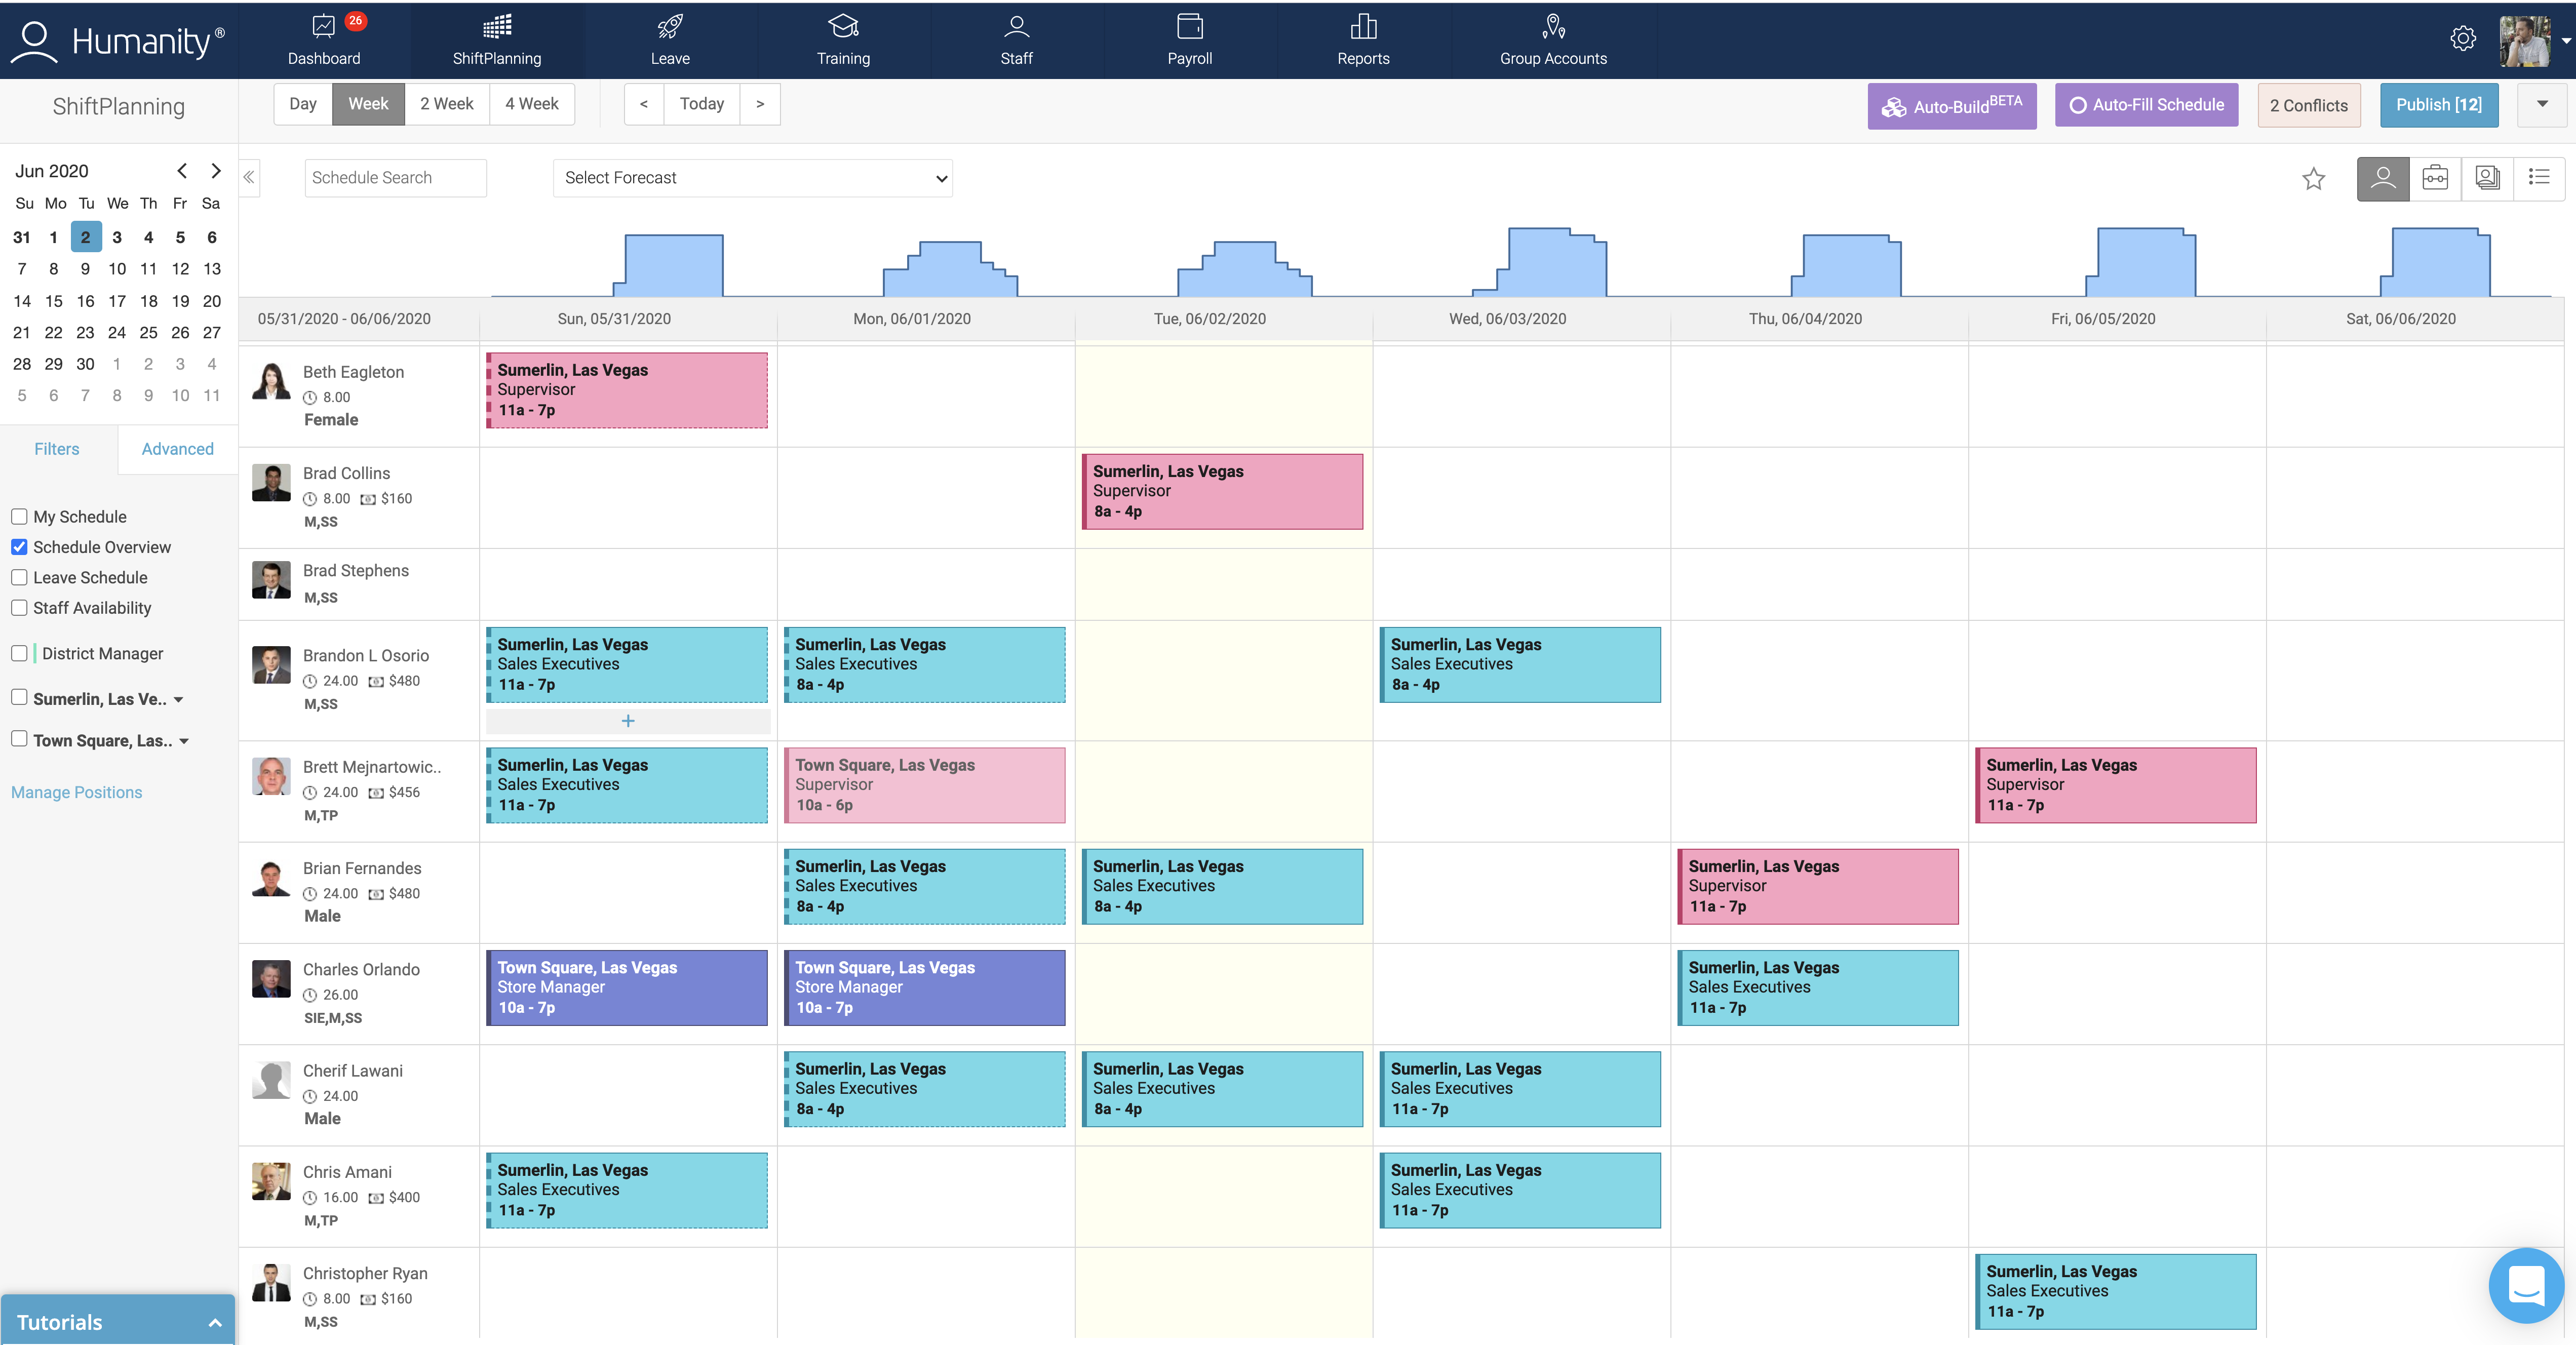Open the Manage Positions link
2576x1345 pixels.
(77, 792)
